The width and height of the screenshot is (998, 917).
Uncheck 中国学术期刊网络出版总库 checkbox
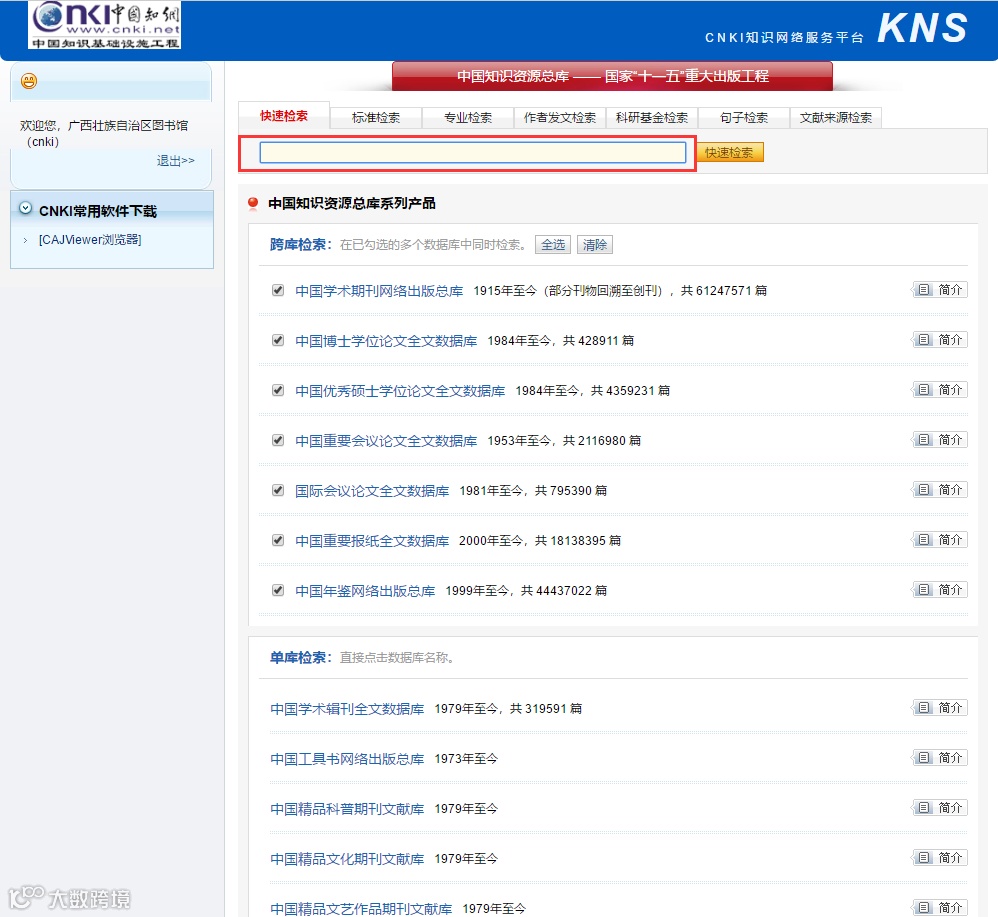coord(278,290)
